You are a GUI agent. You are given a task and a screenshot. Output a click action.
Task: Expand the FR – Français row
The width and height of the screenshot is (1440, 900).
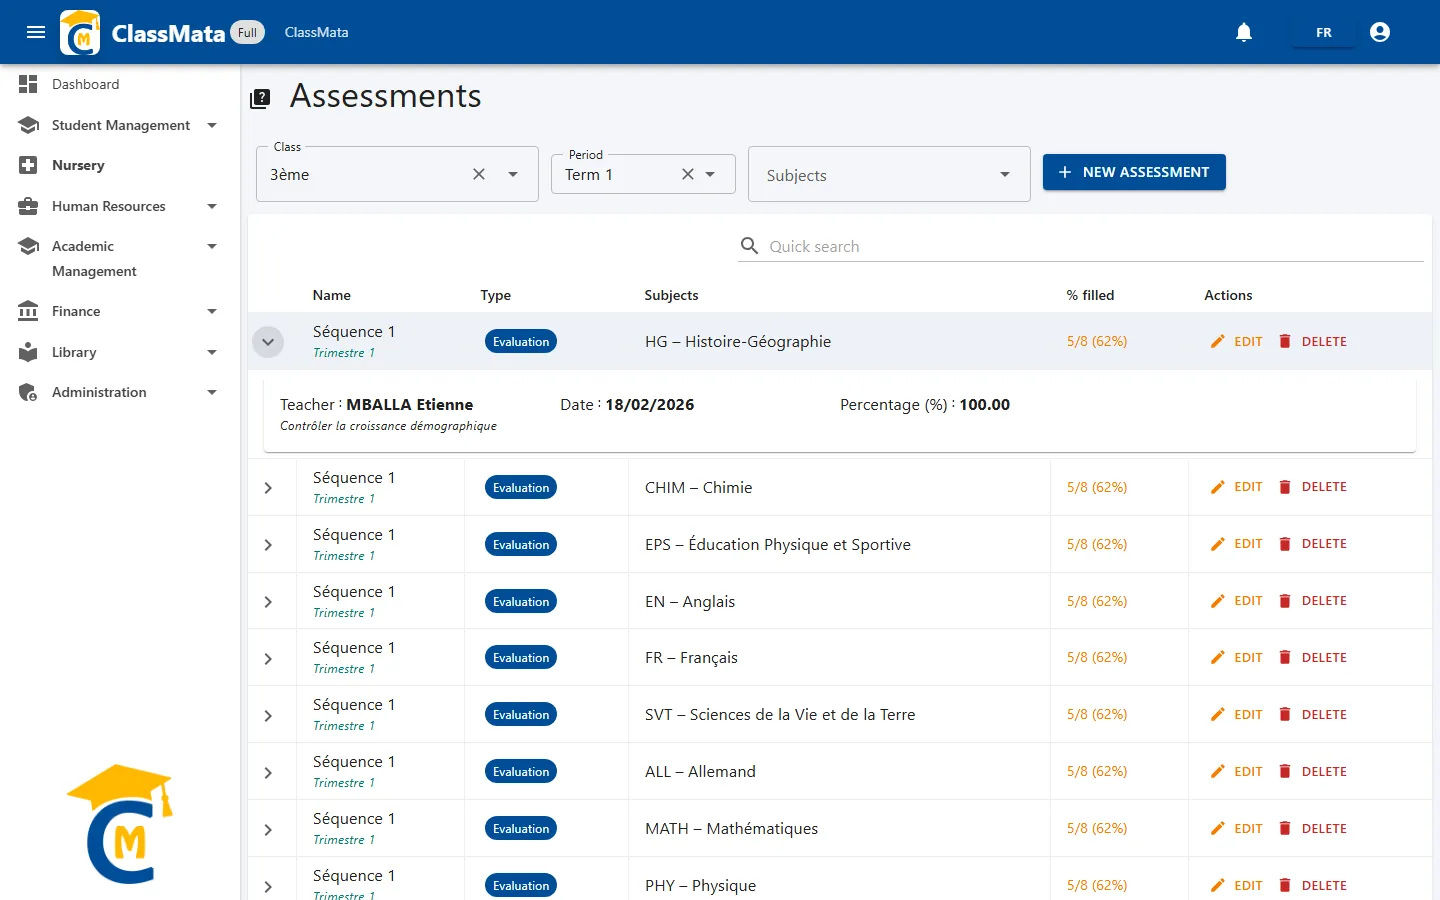click(268, 659)
